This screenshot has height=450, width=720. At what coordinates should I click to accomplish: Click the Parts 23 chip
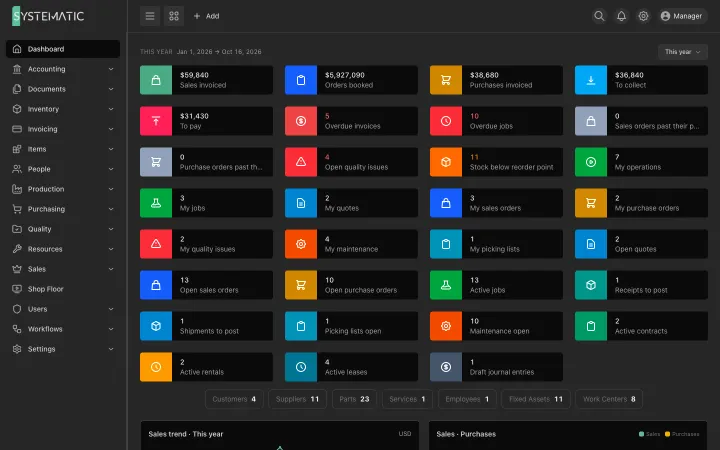[354, 399]
